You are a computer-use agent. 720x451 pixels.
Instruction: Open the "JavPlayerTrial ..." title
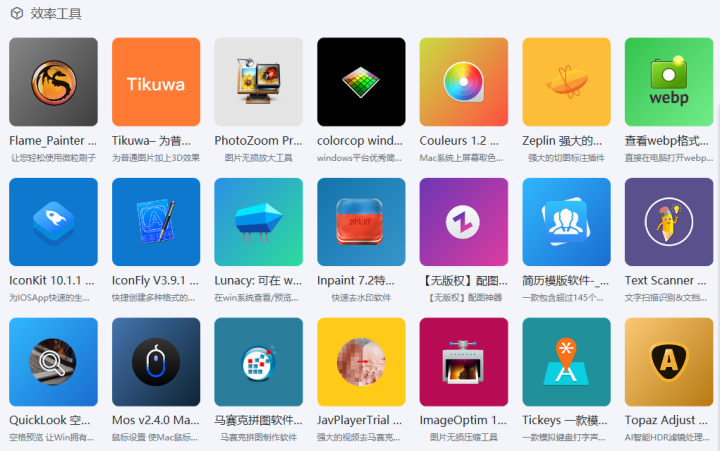[359, 420]
